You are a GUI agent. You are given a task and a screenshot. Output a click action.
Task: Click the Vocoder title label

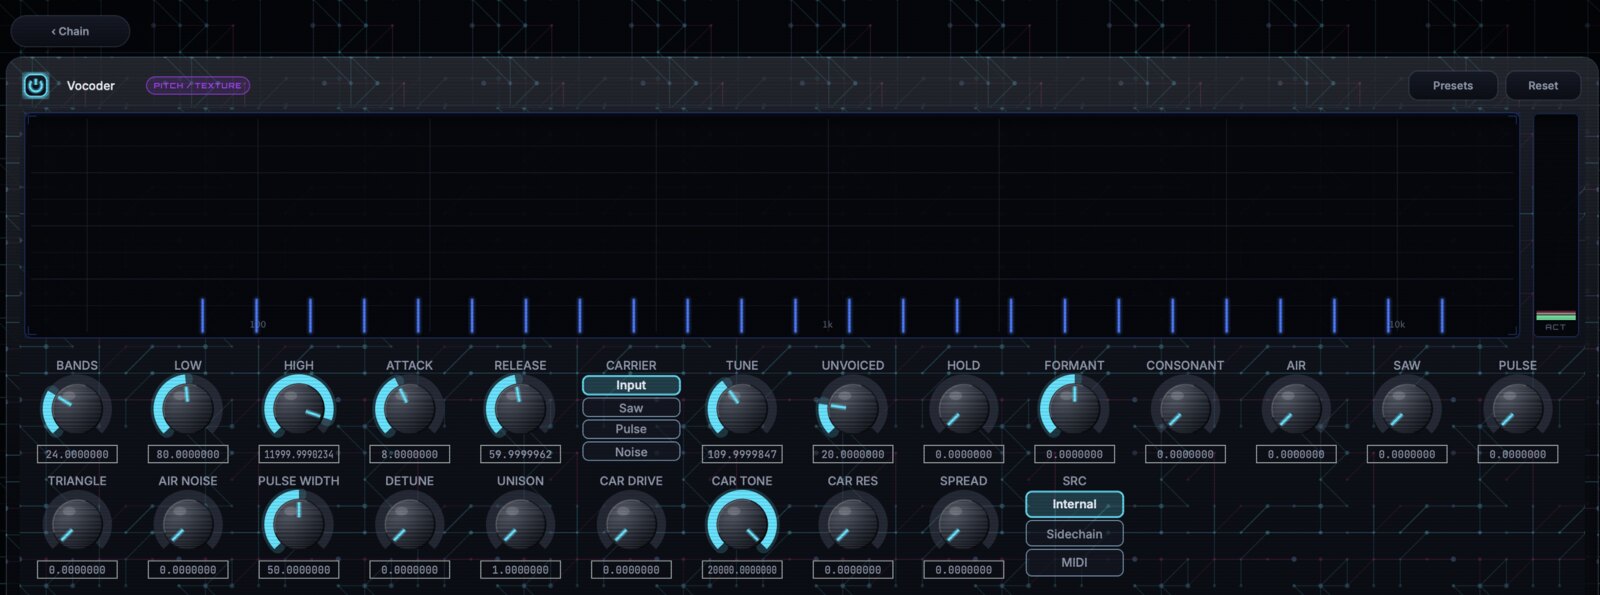pos(91,86)
